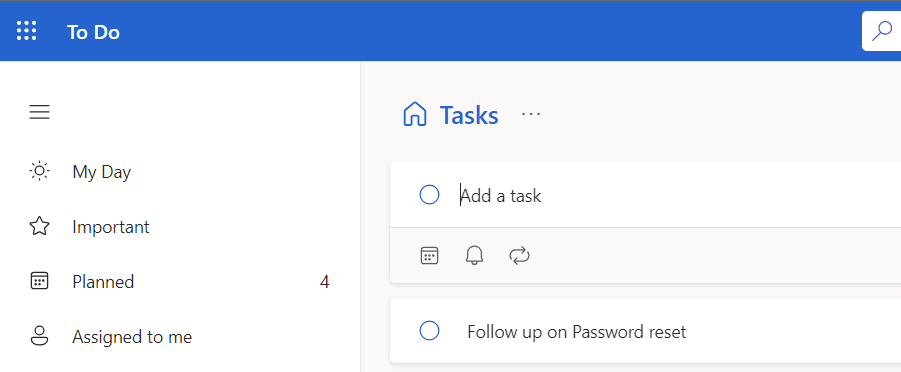Set a reminder with the bell icon
This screenshot has height=372, width=901.
[474, 255]
